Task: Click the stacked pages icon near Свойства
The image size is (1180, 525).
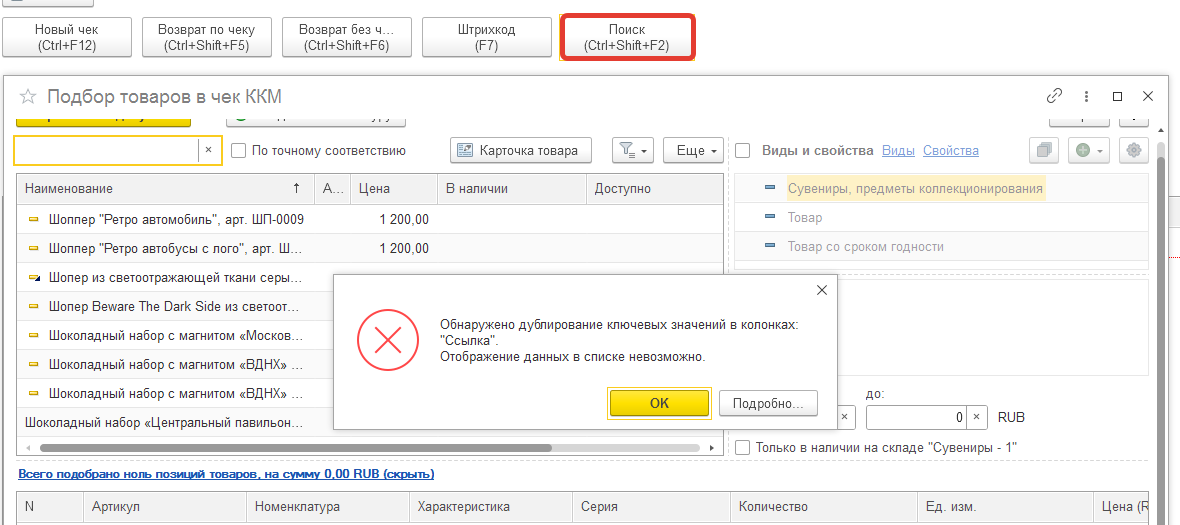Action: coord(1043,150)
